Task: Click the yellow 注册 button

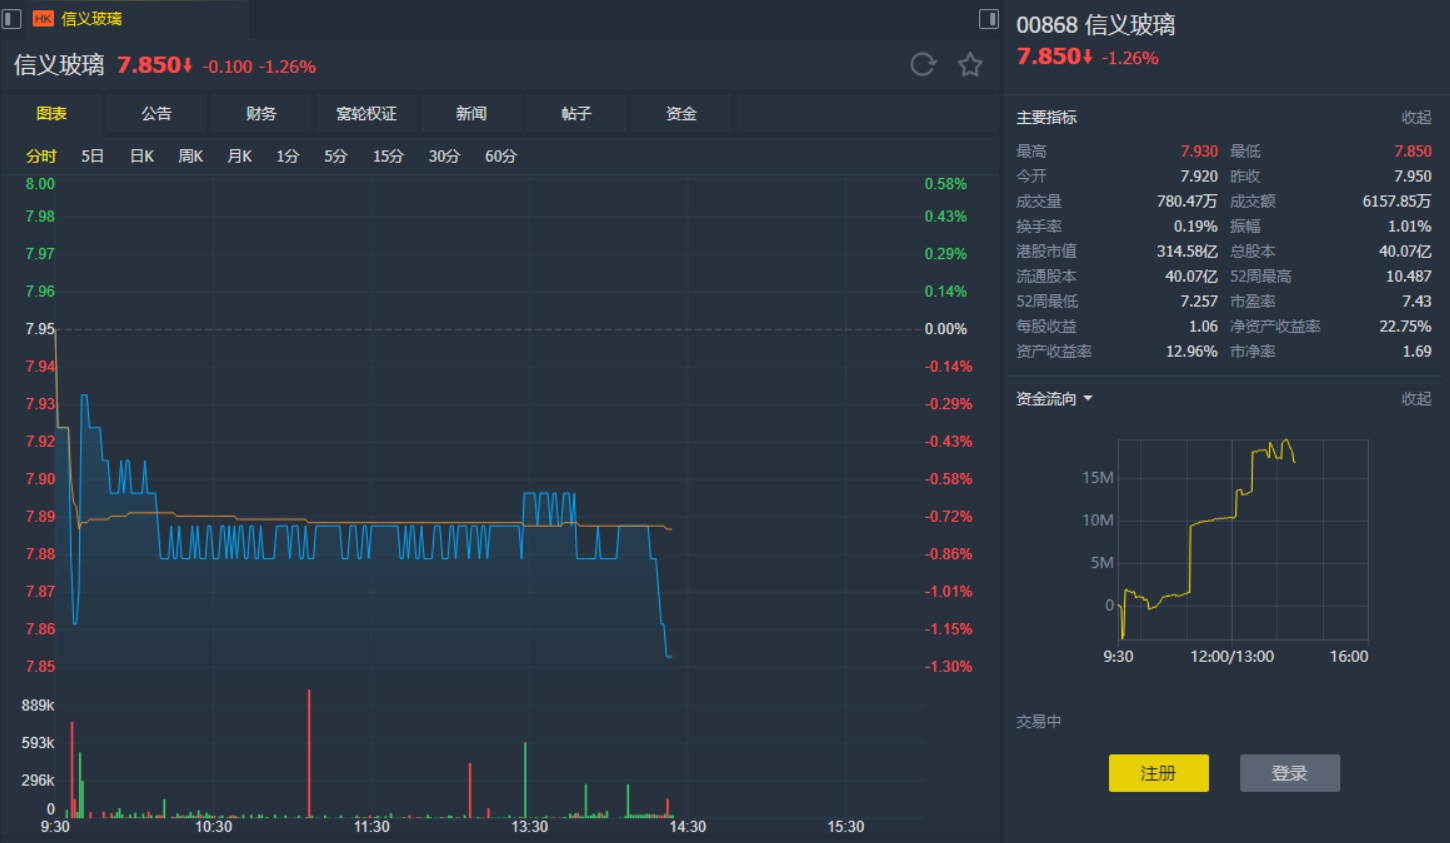Action: (1158, 773)
